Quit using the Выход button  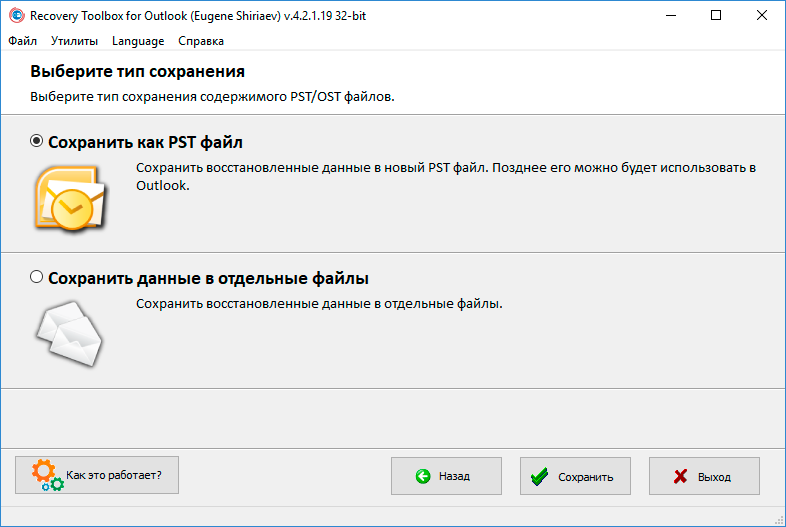pyautogui.click(x=704, y=476)
